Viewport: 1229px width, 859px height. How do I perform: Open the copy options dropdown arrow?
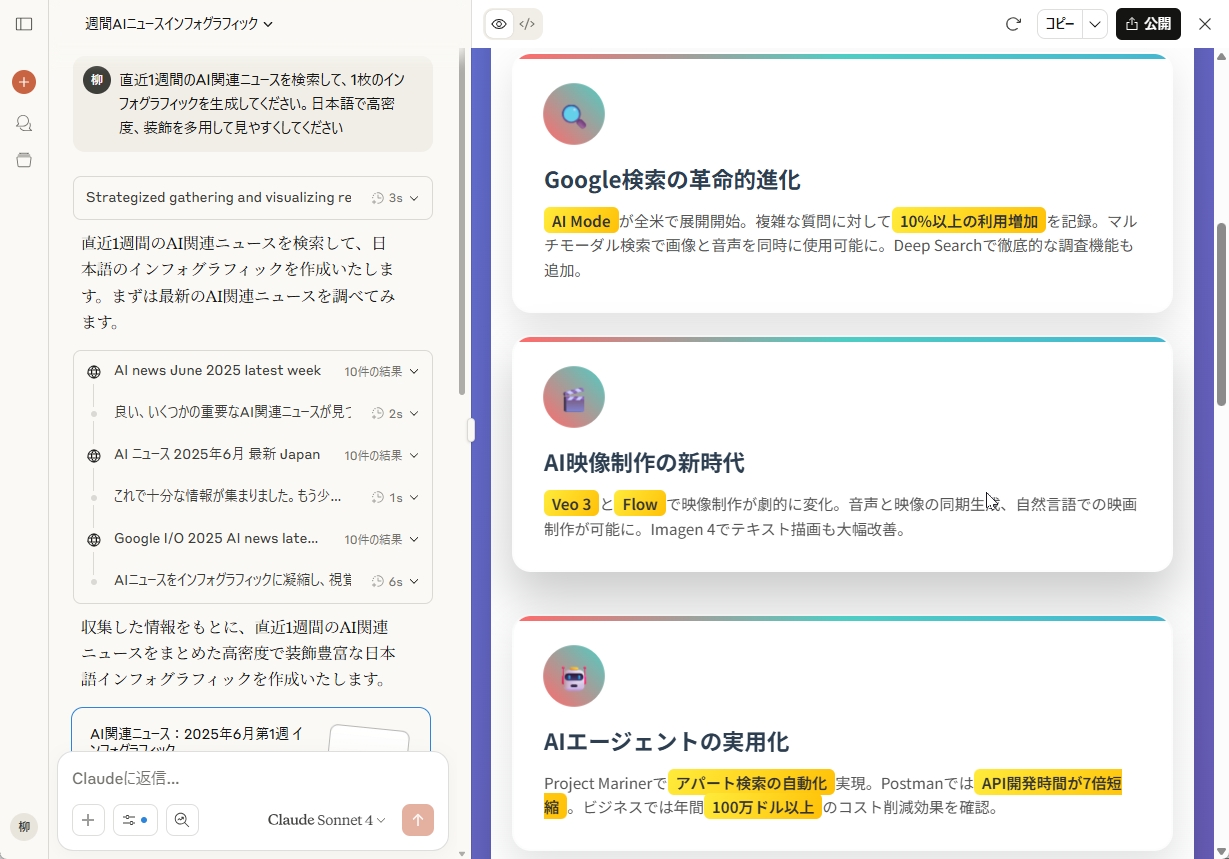pyautogui.click(x=1095, y=24)
